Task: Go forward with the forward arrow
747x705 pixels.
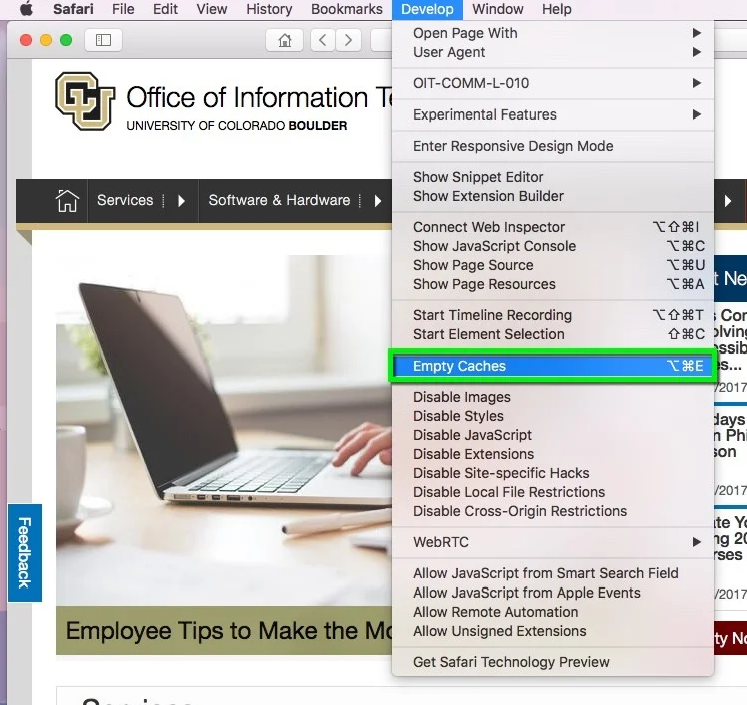Action: (348, 40)
